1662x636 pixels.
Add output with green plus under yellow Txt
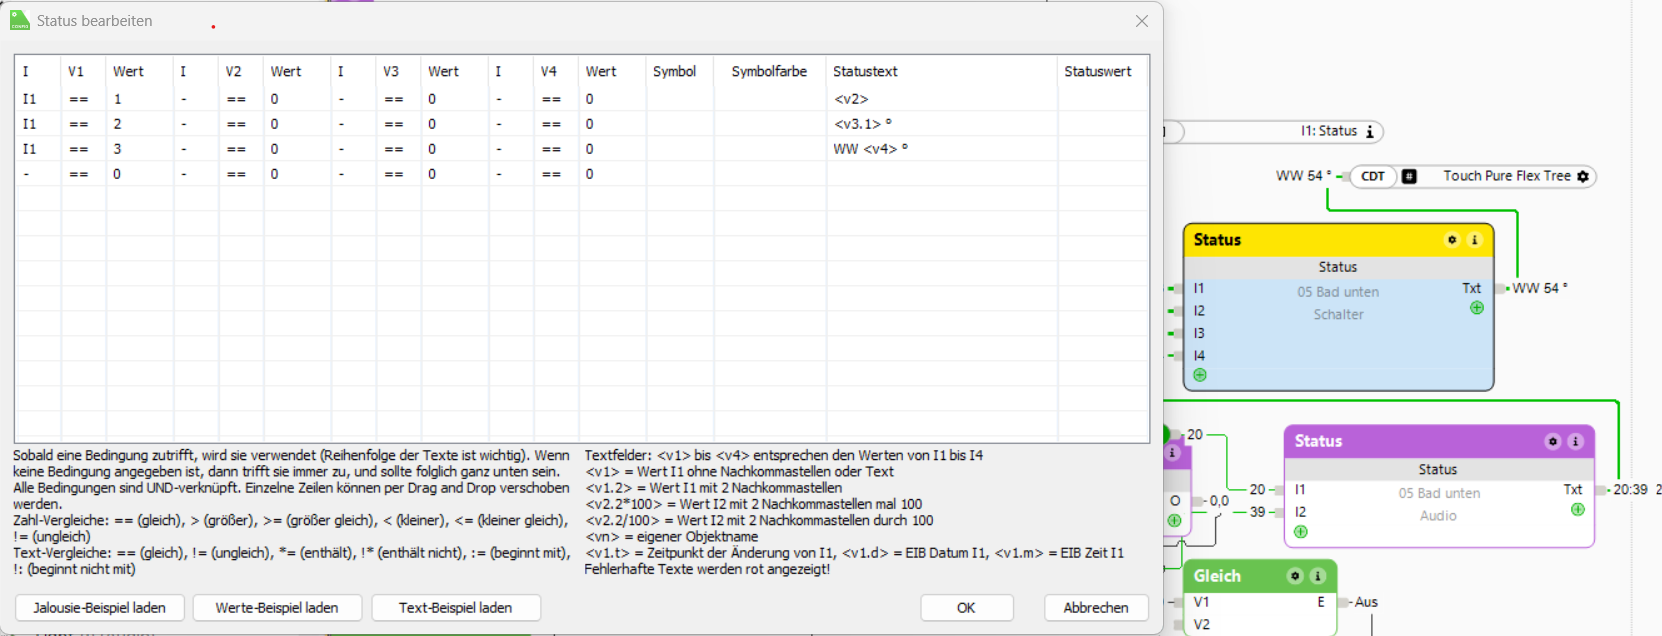(x=1477, y=308)
